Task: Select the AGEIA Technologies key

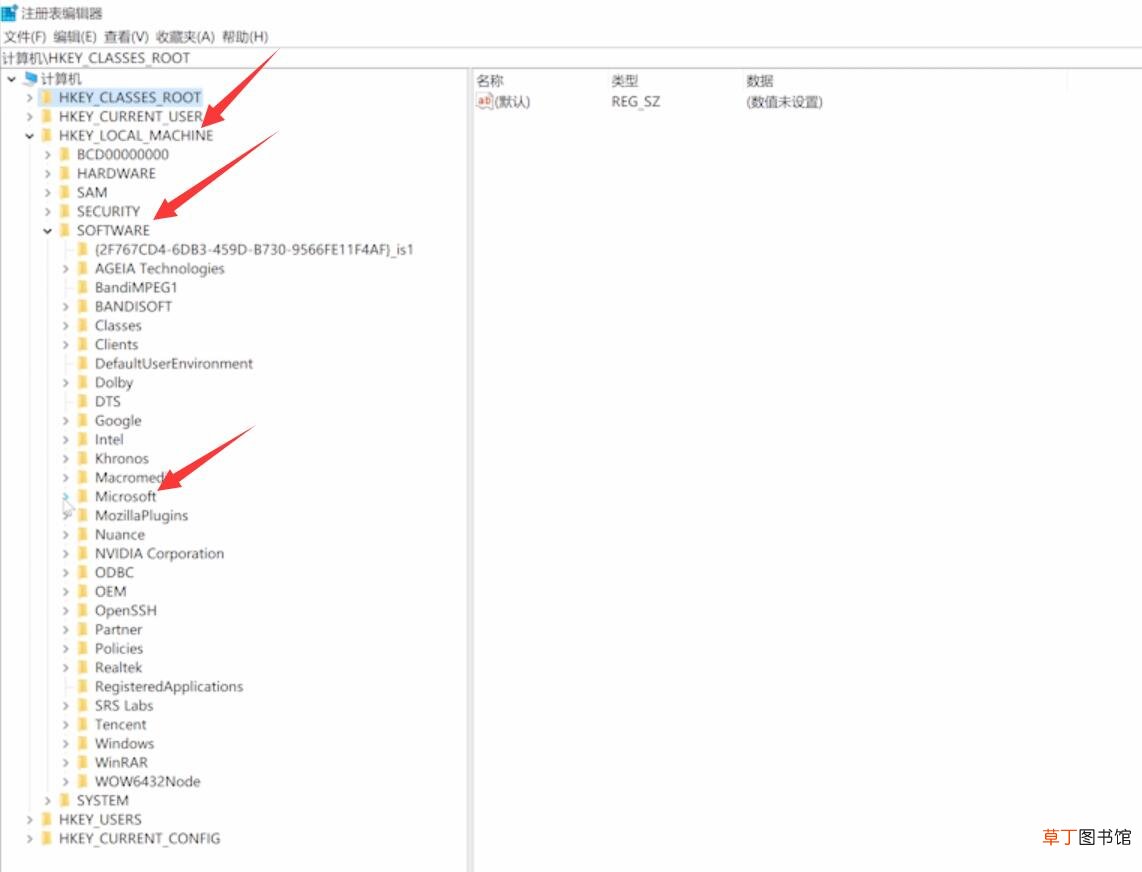Action: 160,269
